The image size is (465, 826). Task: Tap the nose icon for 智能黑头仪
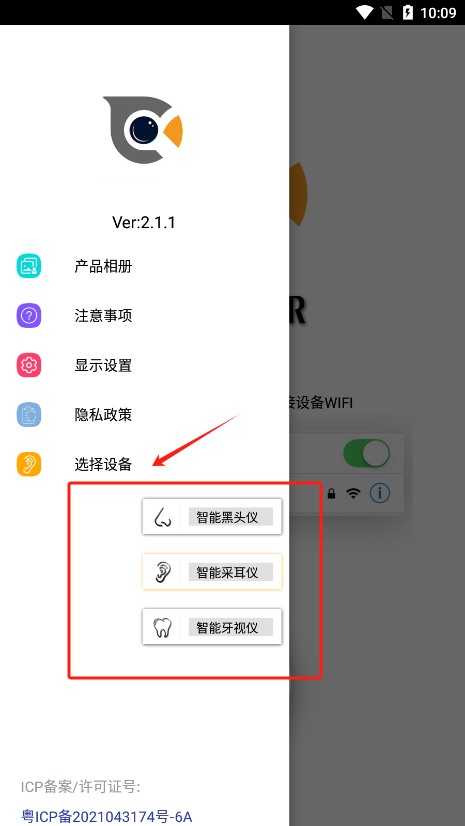[x=162, y=517]
